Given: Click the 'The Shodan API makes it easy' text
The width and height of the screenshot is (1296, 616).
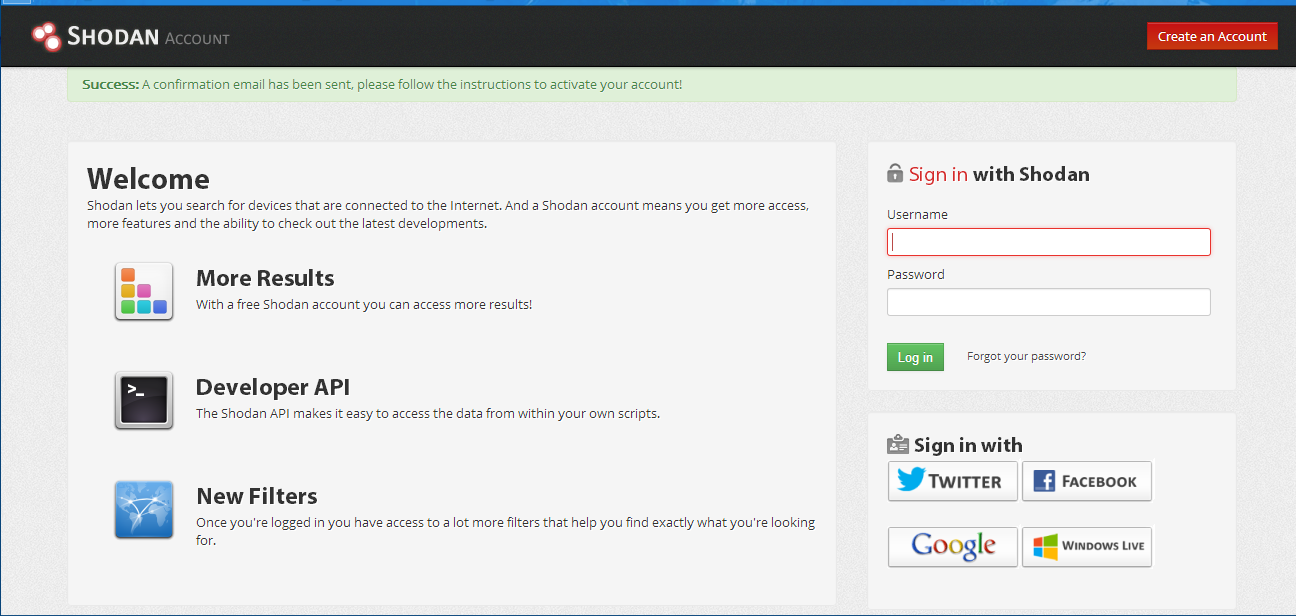Looking at the screenshot, I should (x=428, y=413).
